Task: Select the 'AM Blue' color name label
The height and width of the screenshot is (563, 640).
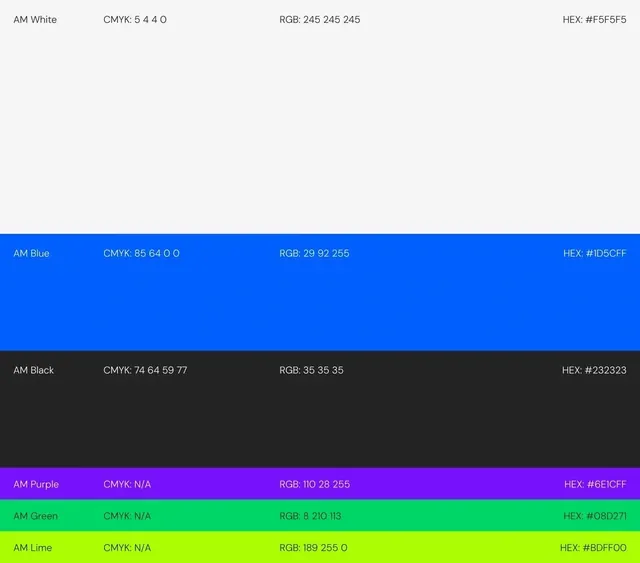Action: coord(31,253)
